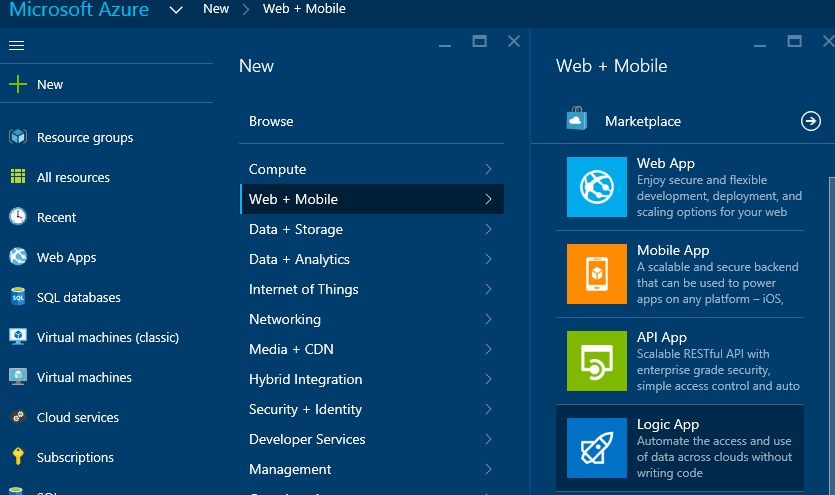835x495 pixels.
Task: Click the All resources grid icon
Action: click(x=18, y=177)
